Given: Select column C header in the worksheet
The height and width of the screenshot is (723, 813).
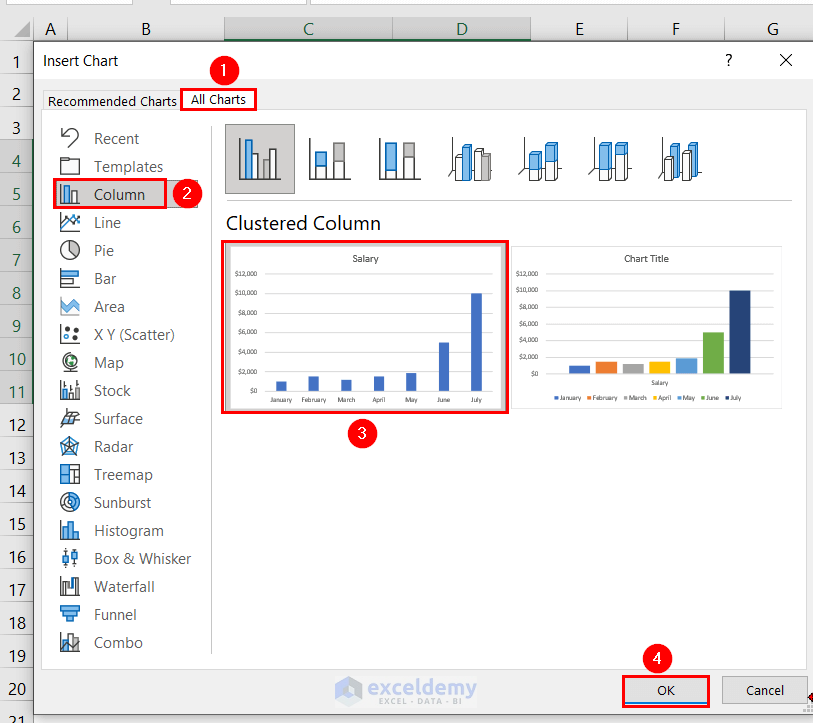Looking at the screenshot, I should pos(309,29).
